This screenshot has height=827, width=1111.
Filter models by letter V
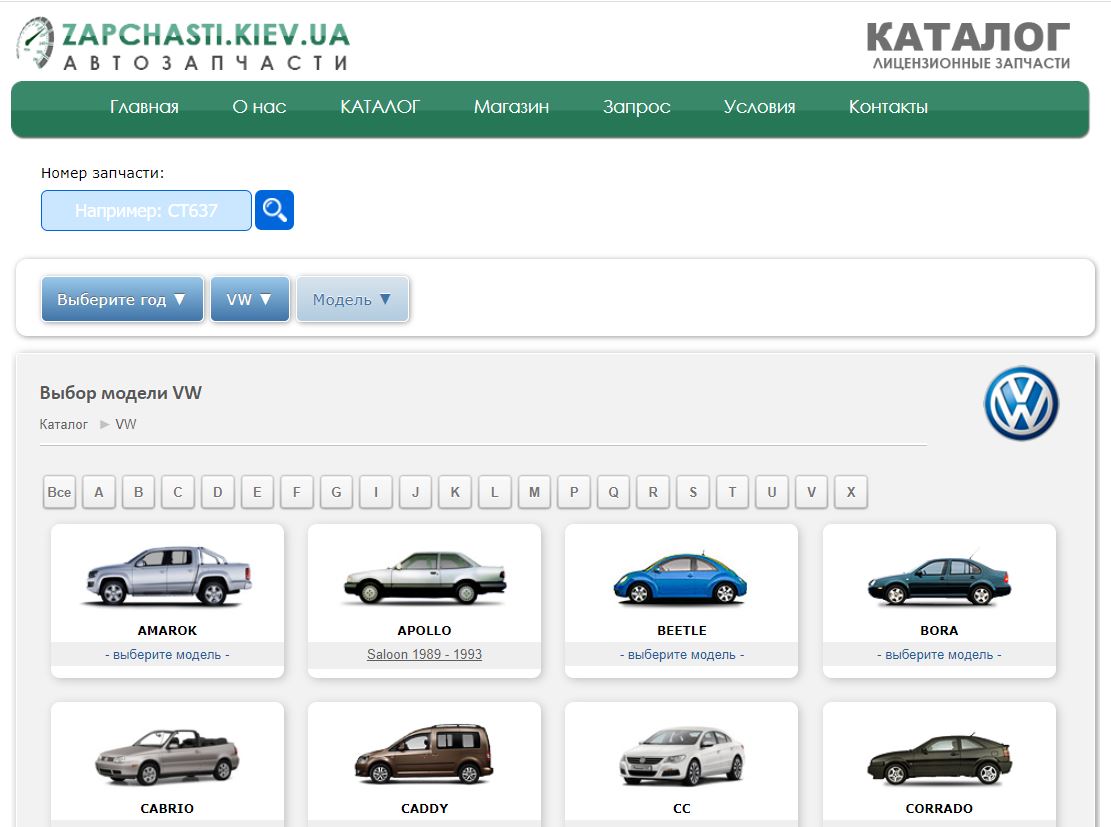tap(812, 492)
